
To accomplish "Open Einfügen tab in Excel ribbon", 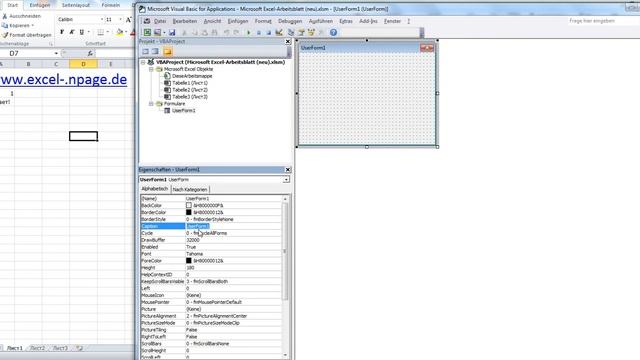I will click(40, 5).
